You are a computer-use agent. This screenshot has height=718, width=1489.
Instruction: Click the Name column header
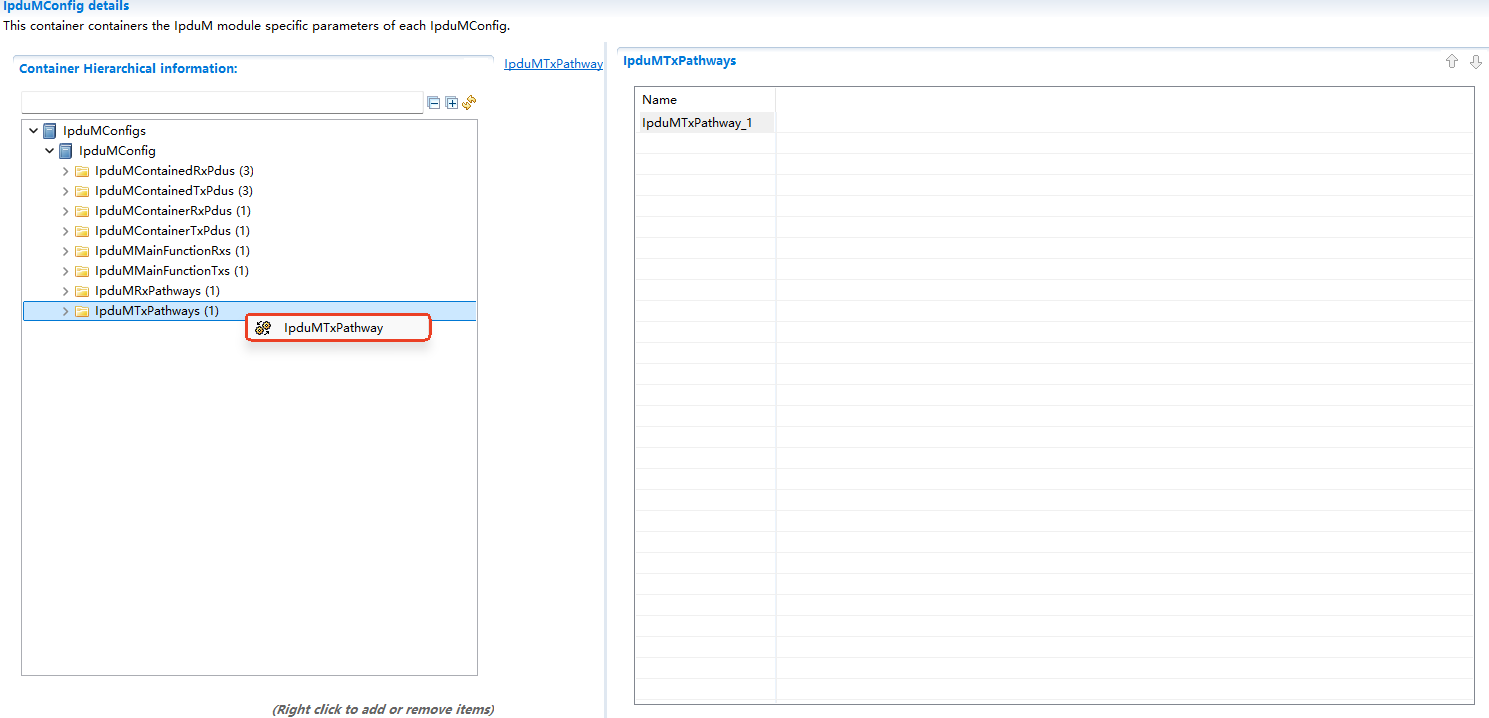pos(660,100)
